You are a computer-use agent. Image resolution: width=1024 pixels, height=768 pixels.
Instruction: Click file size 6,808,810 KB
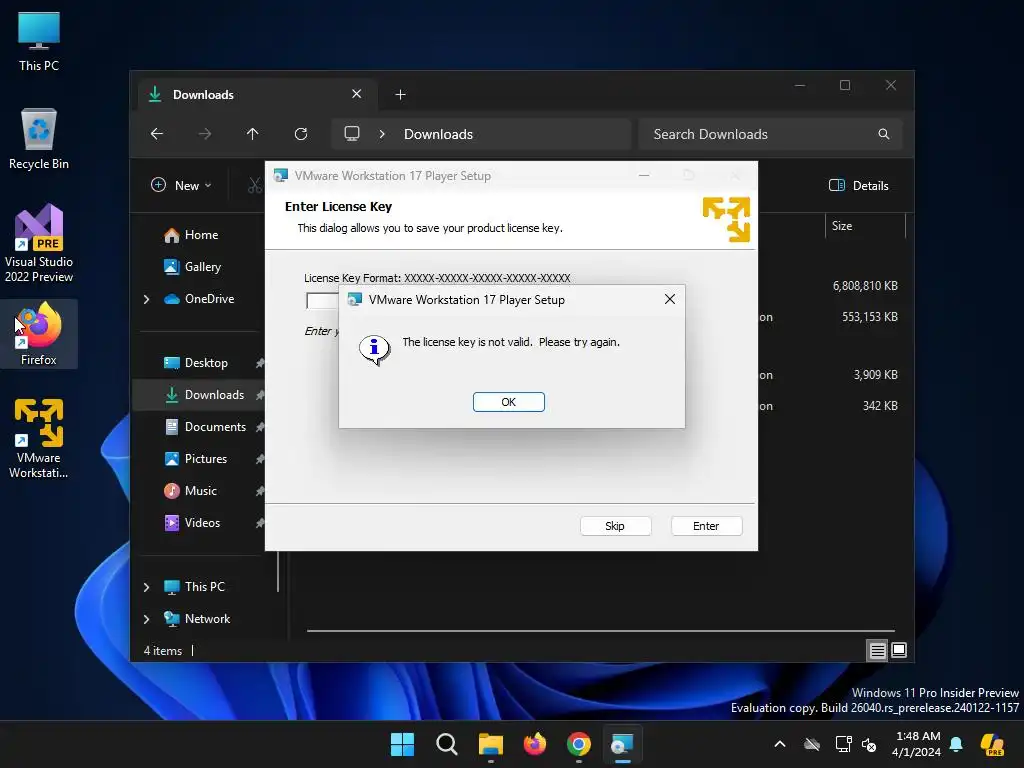[865, 286]
